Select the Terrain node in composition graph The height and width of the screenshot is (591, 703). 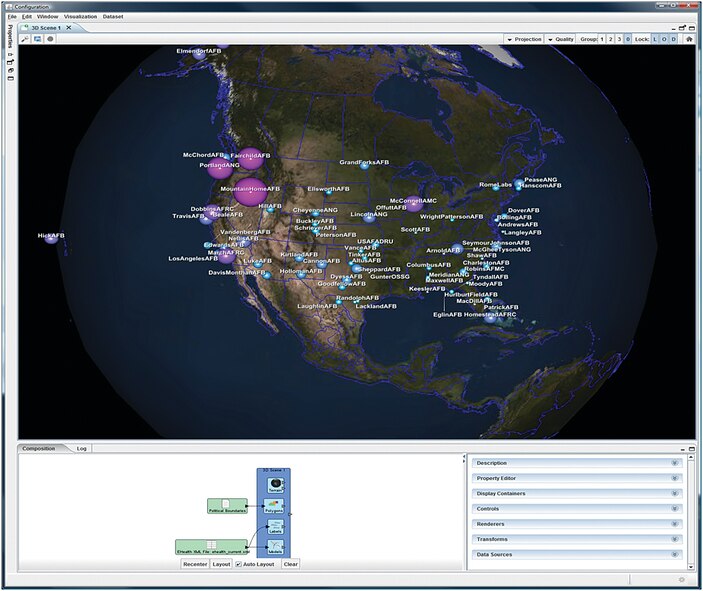click(x=276, y=485)
